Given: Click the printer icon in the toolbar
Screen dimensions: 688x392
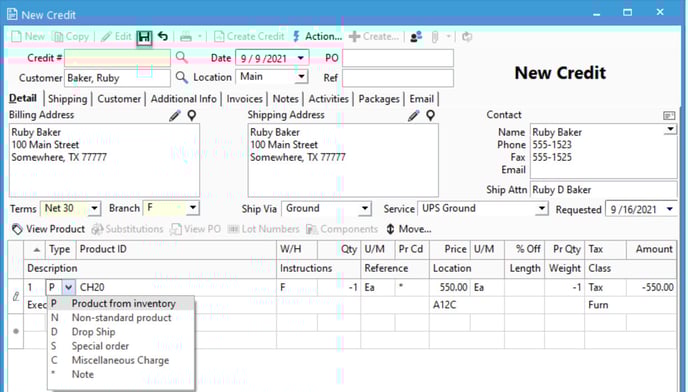Looking at the screenshot, I should pos(186,37).
